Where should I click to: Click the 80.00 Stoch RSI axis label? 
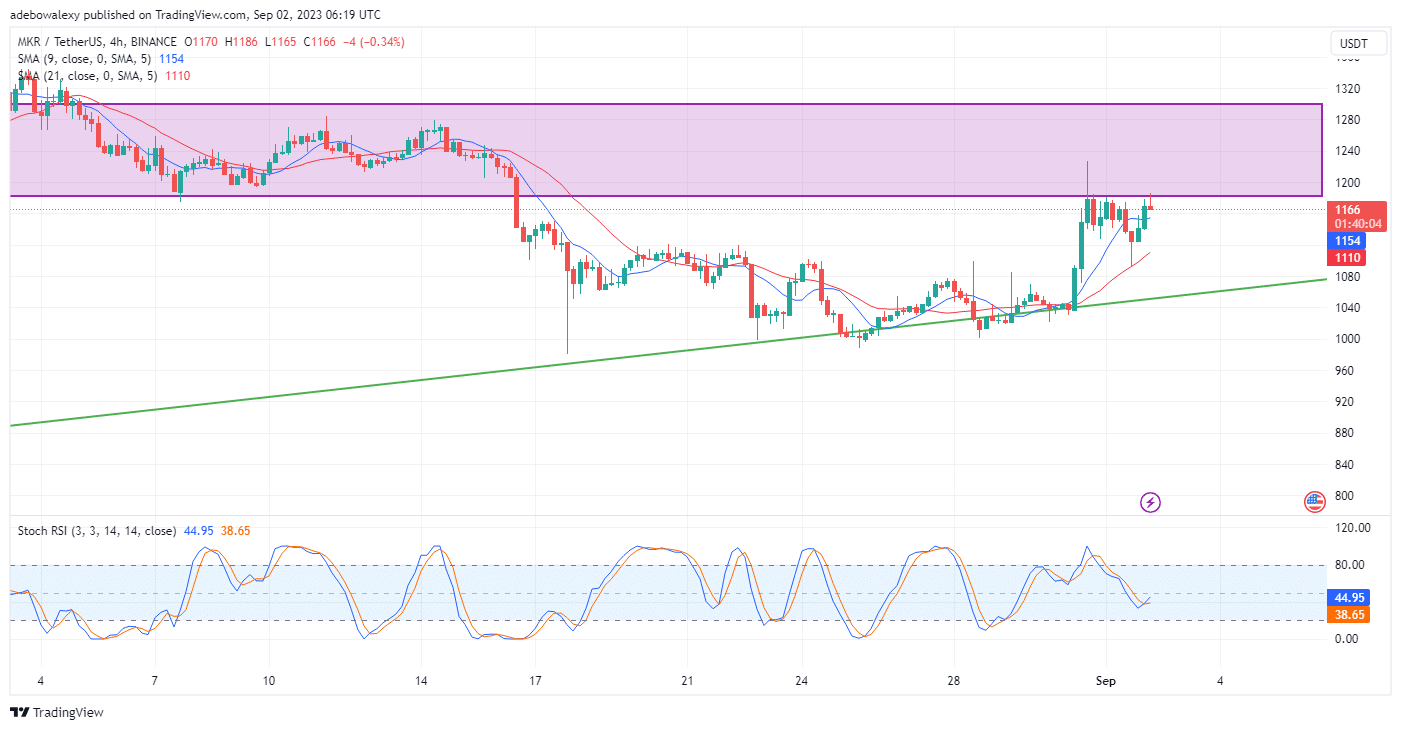(1349, 565)
